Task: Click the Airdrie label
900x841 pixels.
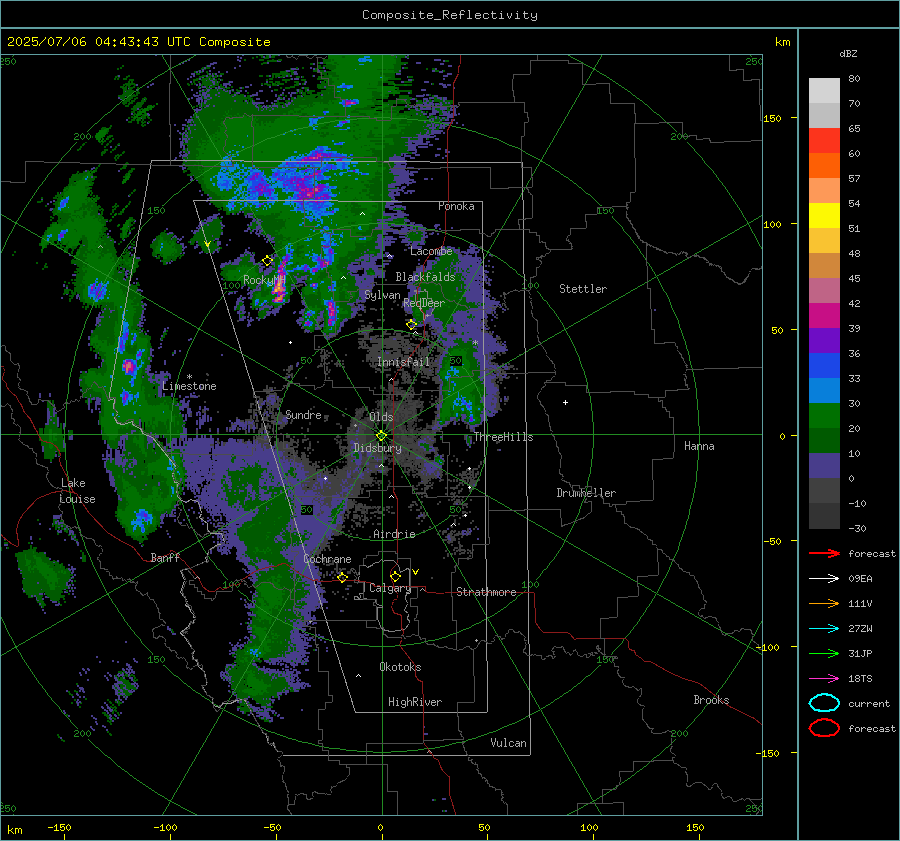Action: click(394, 534)
